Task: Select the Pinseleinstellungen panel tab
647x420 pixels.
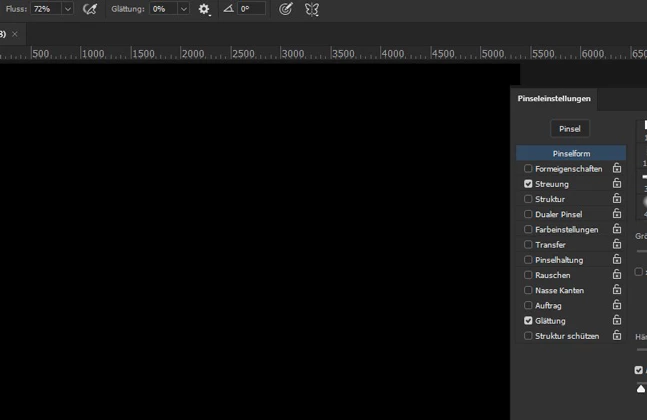Action: point(554,99)
